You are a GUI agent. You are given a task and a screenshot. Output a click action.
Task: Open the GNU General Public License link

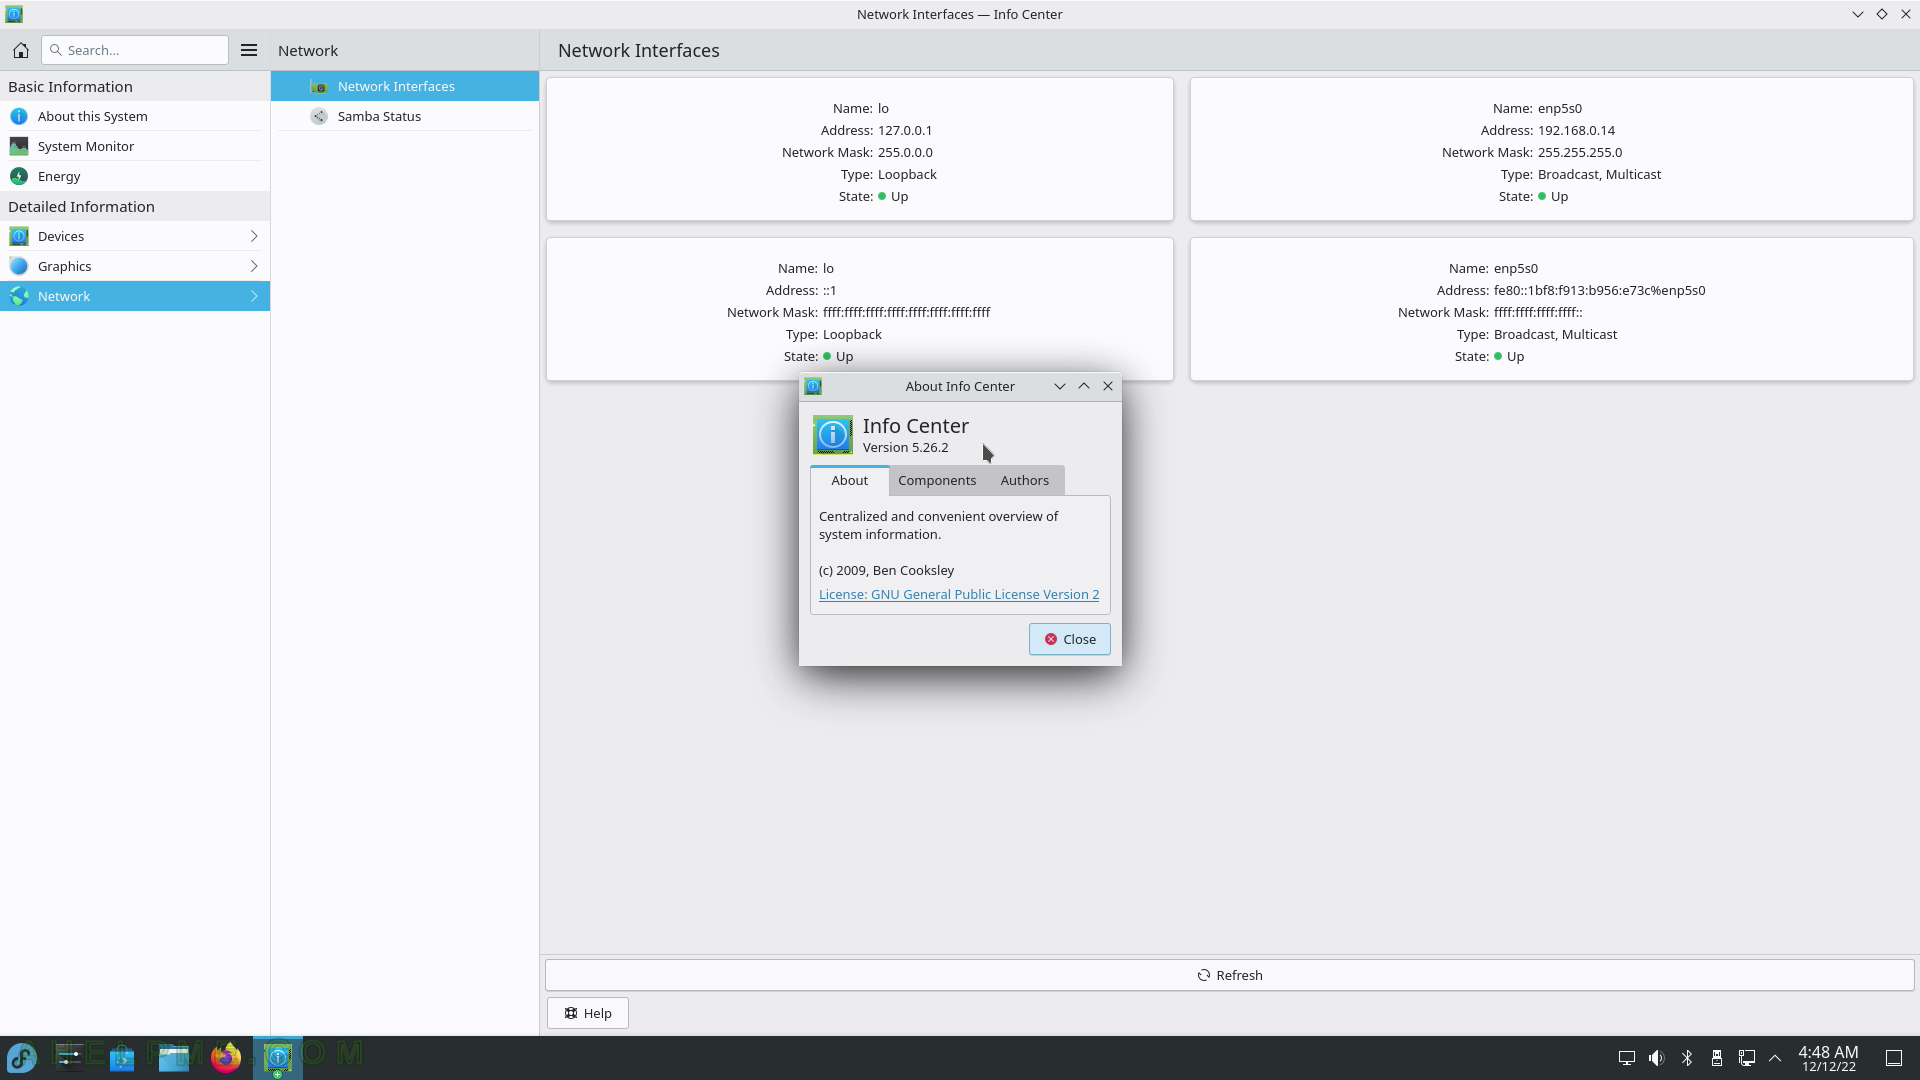coord(959,594)
